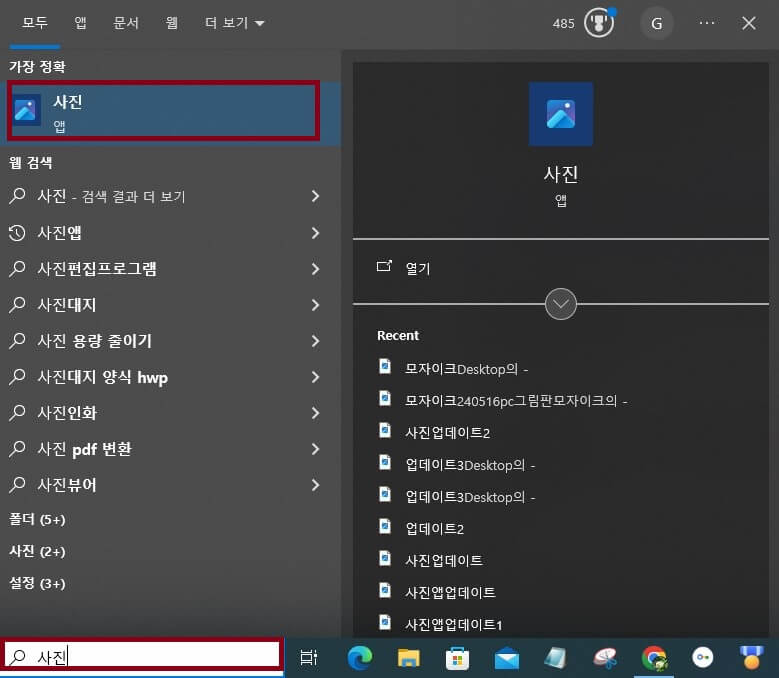
Task: Click the large 사진 app icon in preview pane
Action: [560, 114]
